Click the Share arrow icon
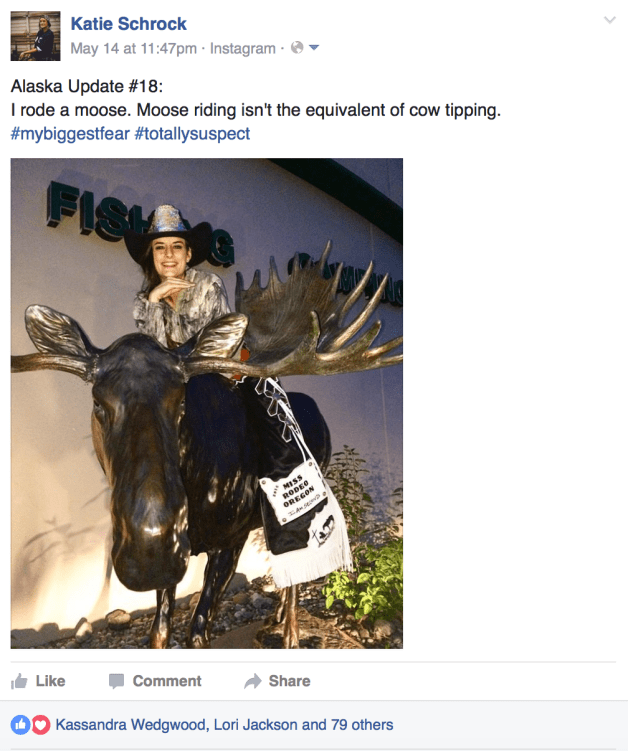Image resolution: width=628 pixels, height=751 pixels. [x=252, y=681]
